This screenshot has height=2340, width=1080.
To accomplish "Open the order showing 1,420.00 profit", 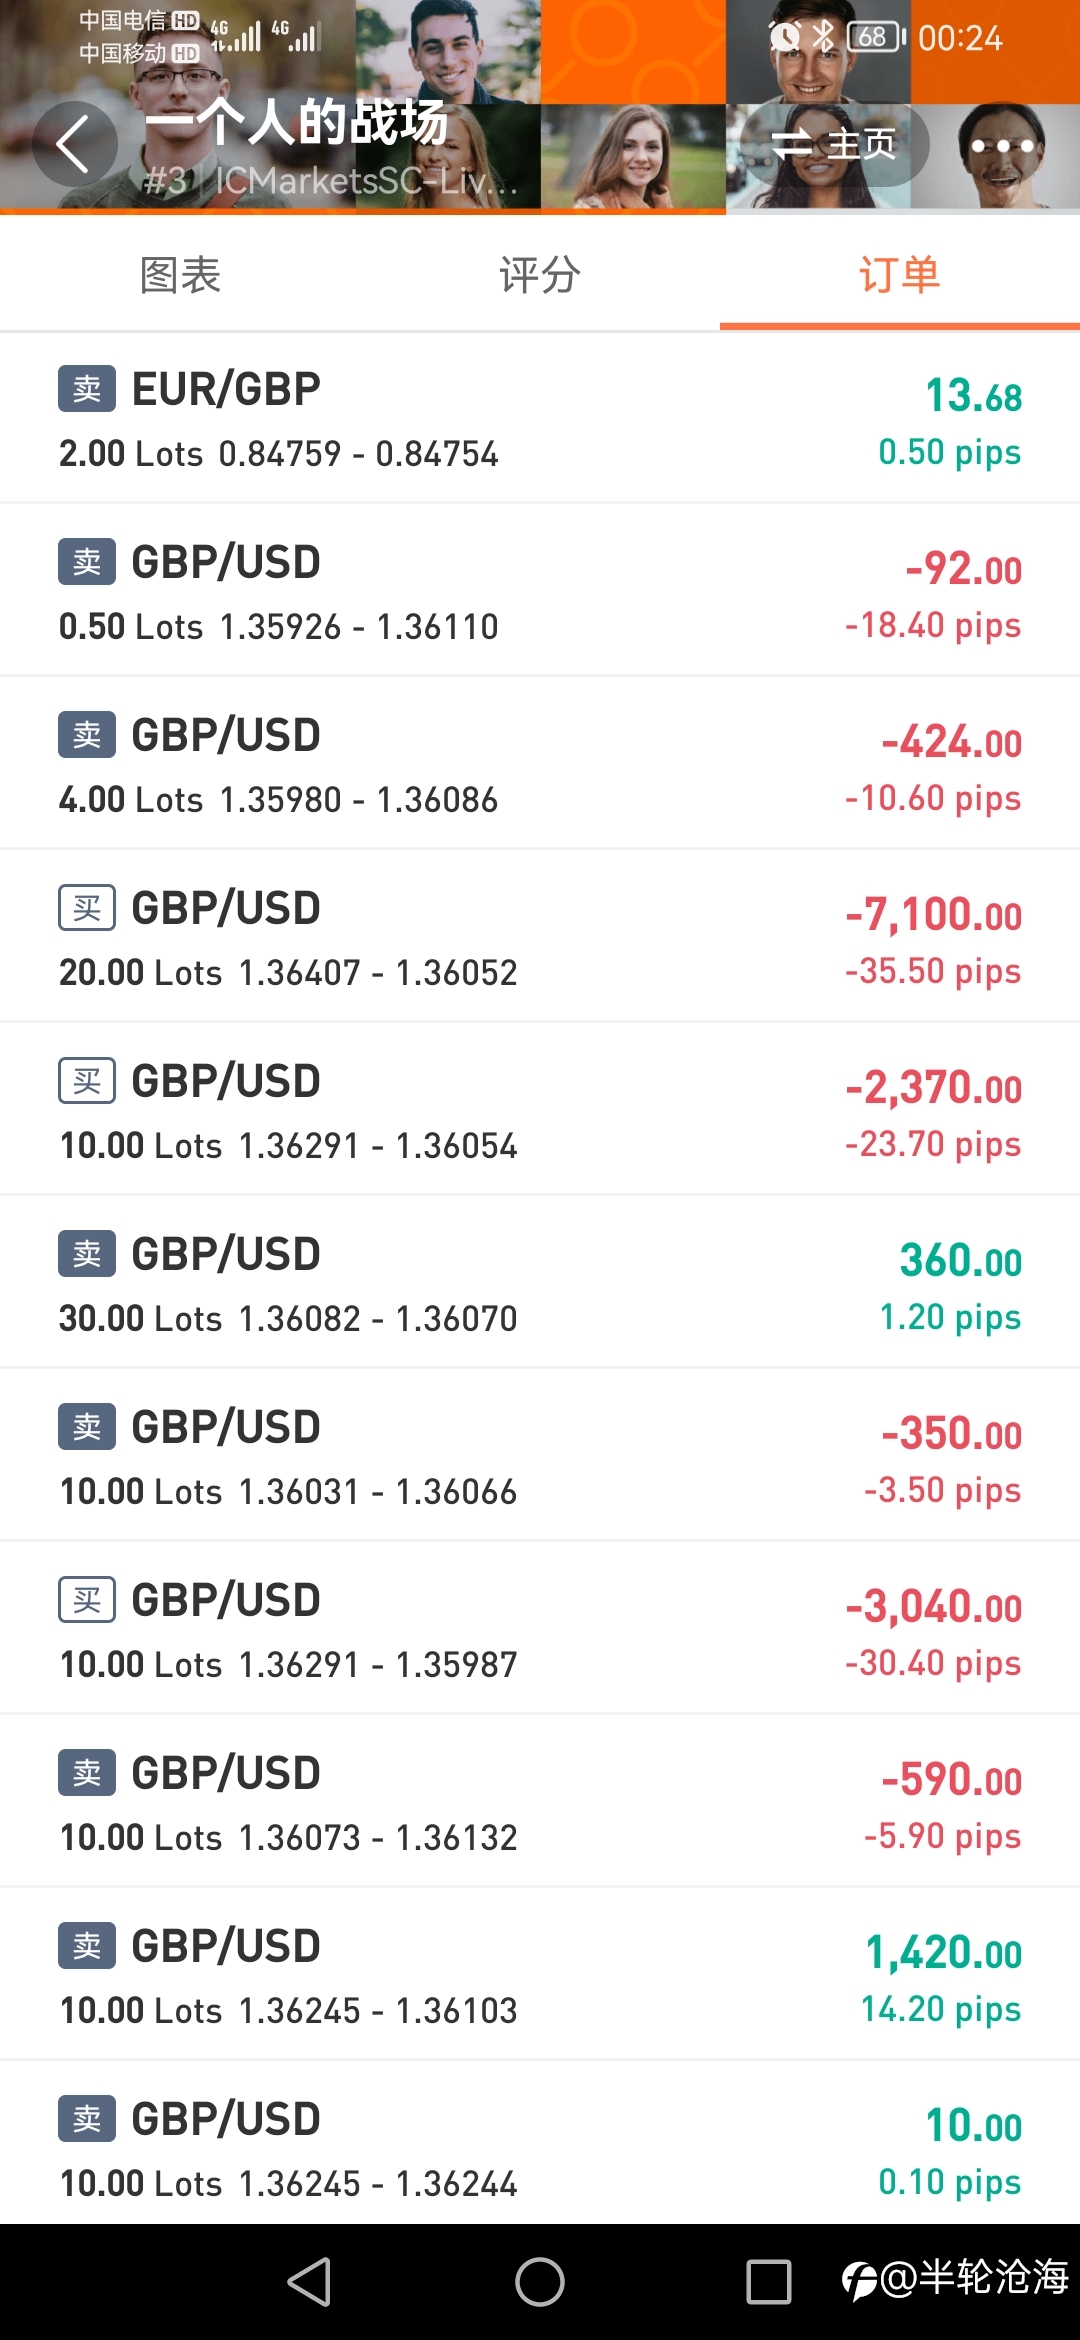I will click(x=540, y=1974).
